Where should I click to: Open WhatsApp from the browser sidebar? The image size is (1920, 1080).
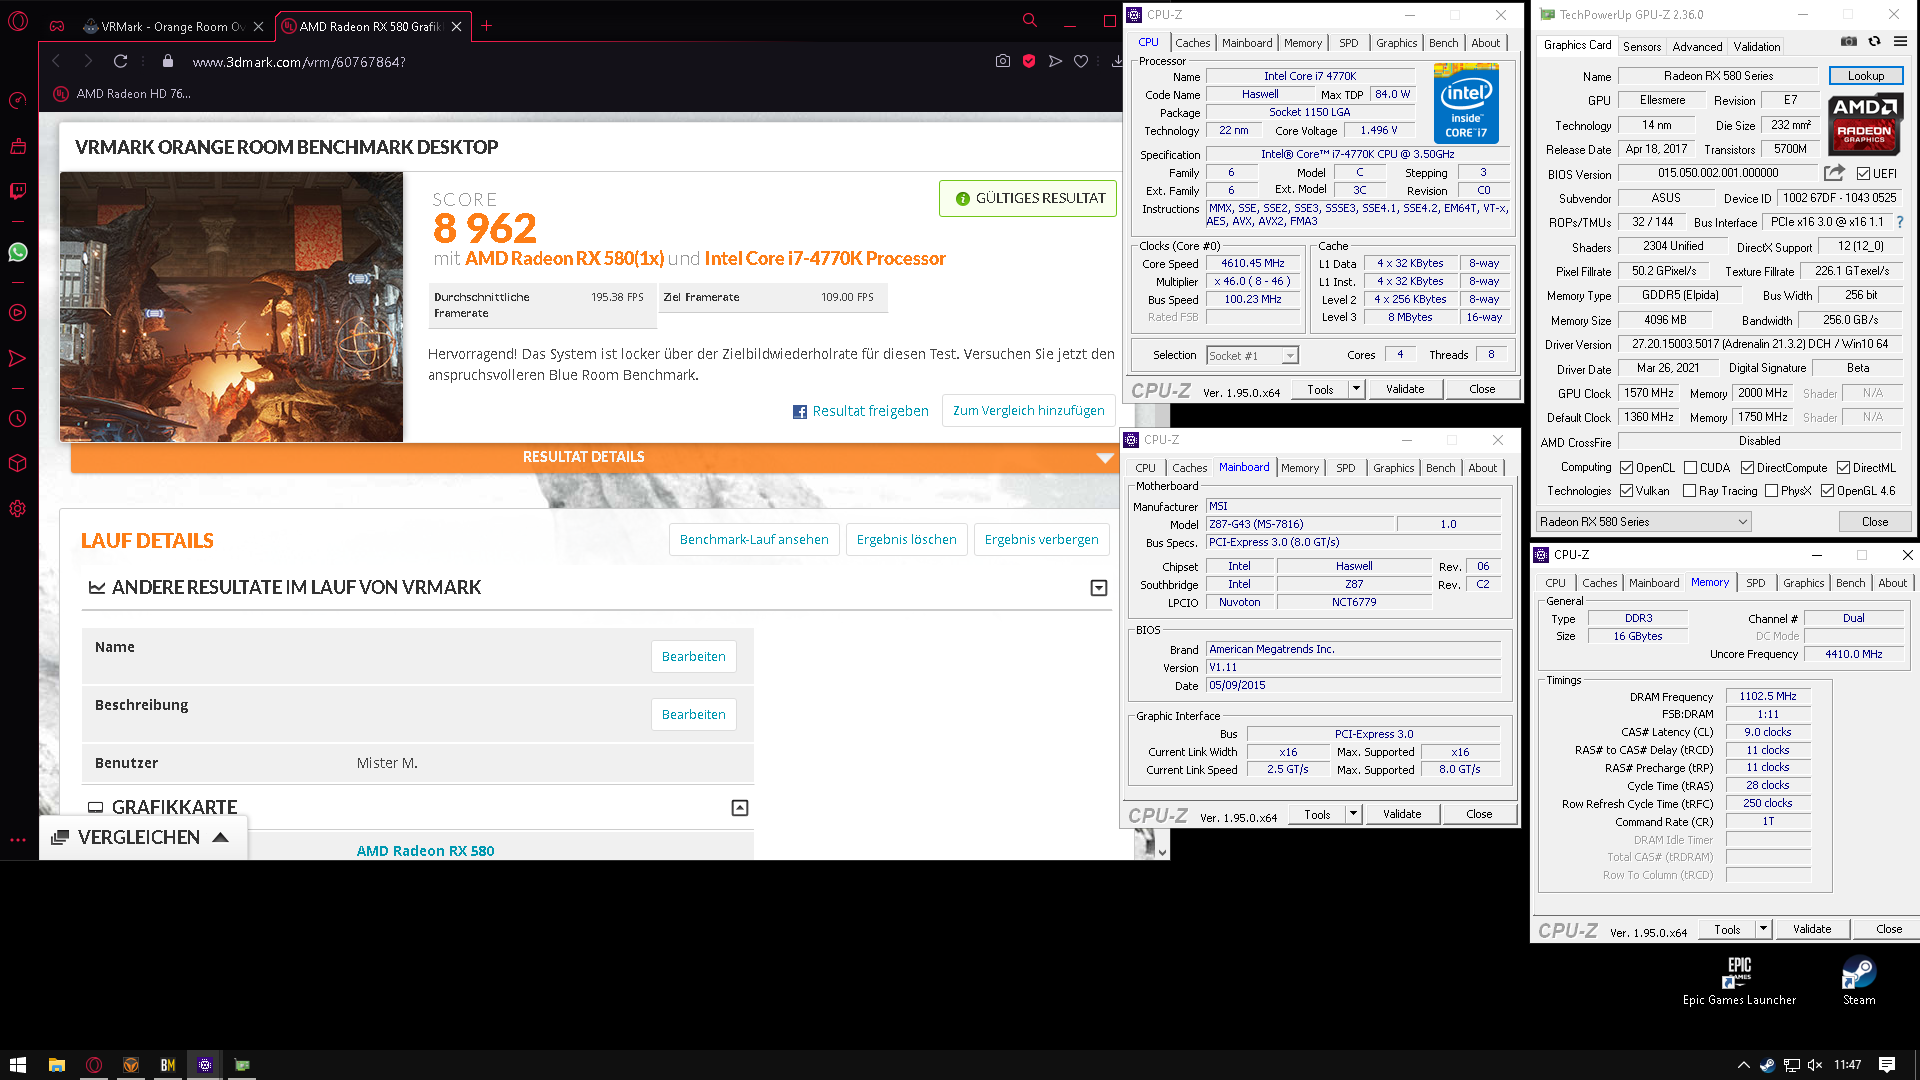pyautogui.click(x=18, y=252)
